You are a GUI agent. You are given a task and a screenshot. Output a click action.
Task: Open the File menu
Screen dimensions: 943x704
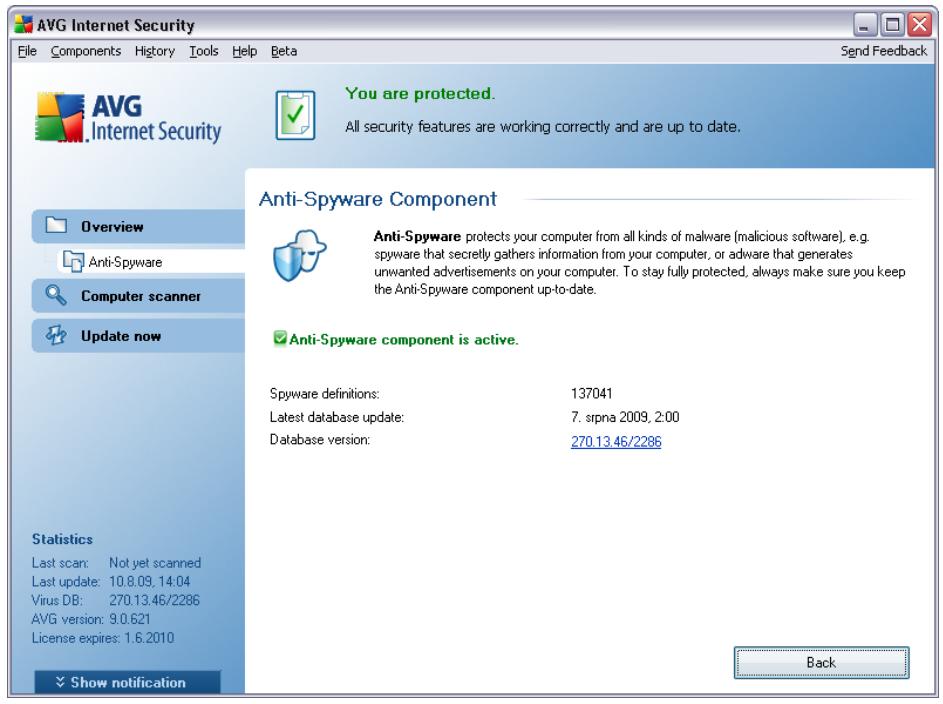point(27,51)
